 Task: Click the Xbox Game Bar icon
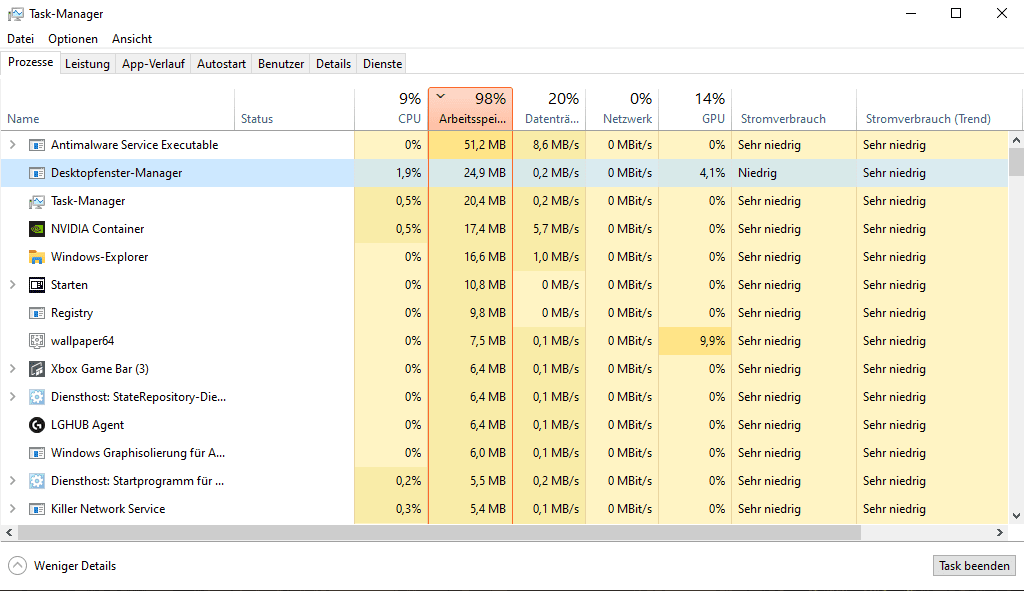pos(37,369)
